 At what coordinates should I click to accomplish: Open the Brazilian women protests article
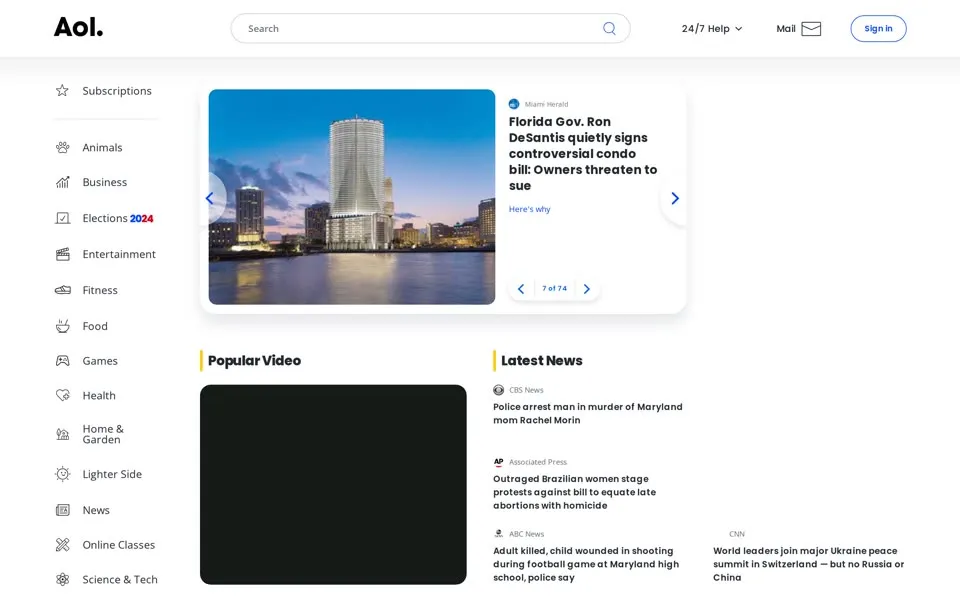(x=574, y=492)
